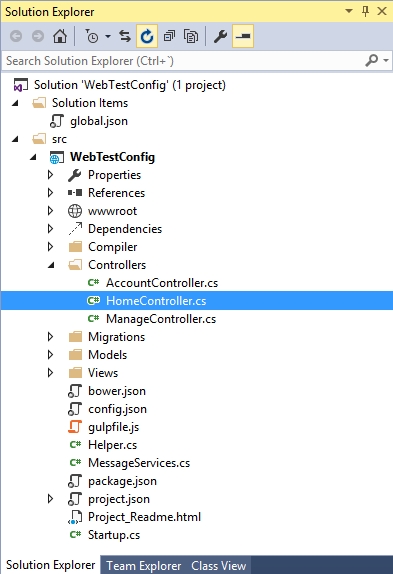This screenshot has width=393, height=574.
Task: Click the Collapse All toolbar icon
Action: 169,36
